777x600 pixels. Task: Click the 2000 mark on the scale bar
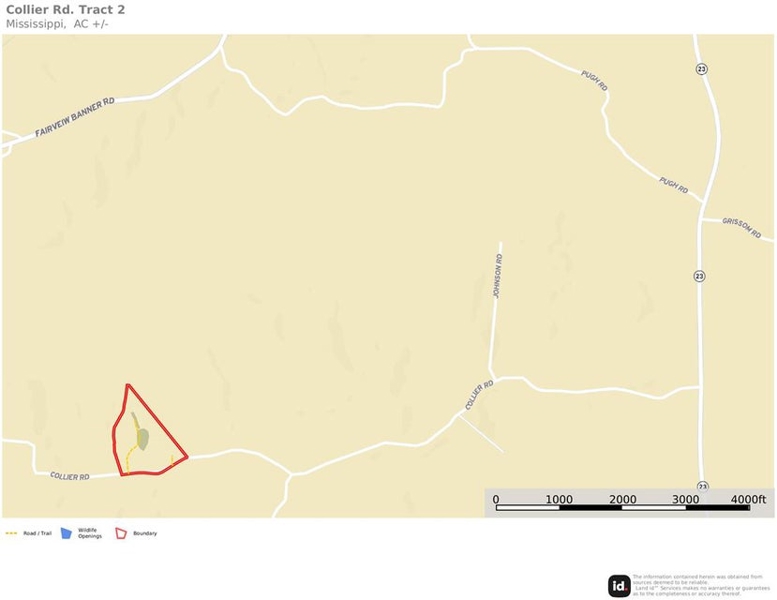click(622, 499)
